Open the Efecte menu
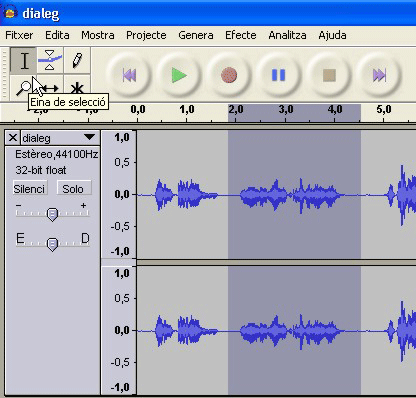 [x=241, y=35]
